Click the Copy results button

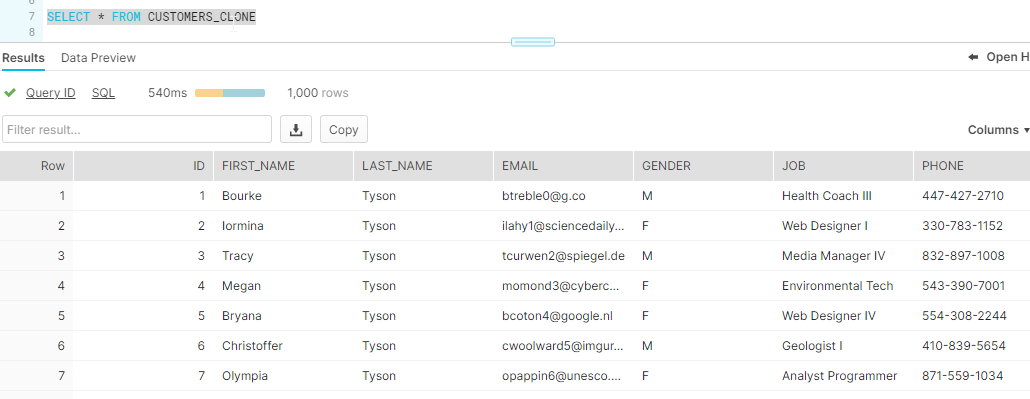tap(344, 129)
